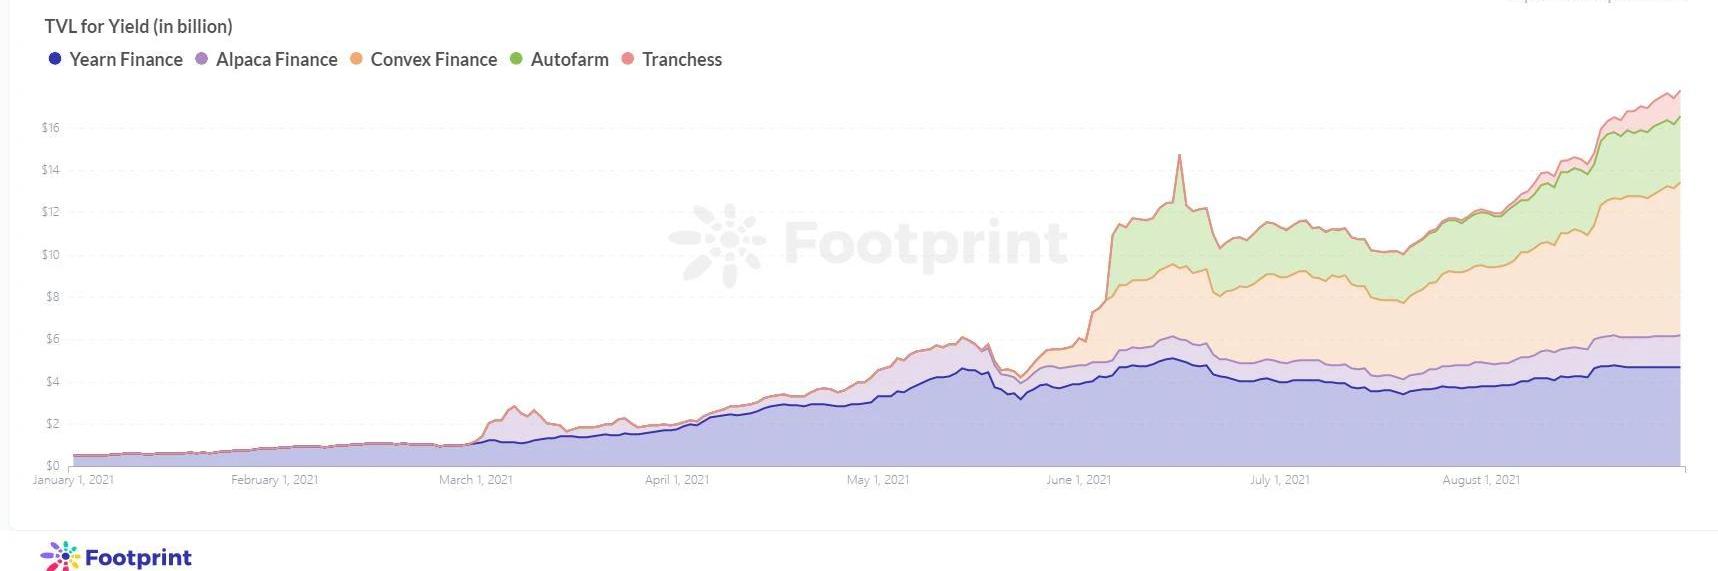Click the Footprint logo icon at bottom
The height and width of the screenshot is (571, 1718).
point(59,556)
